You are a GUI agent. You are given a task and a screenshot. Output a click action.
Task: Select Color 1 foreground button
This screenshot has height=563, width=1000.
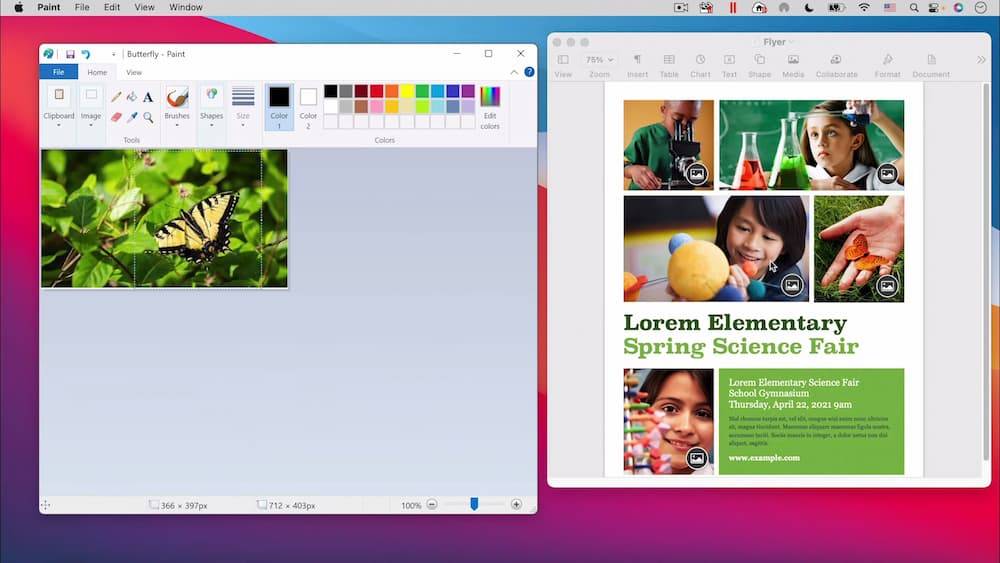pyautogui.click(x=279, y=107)
